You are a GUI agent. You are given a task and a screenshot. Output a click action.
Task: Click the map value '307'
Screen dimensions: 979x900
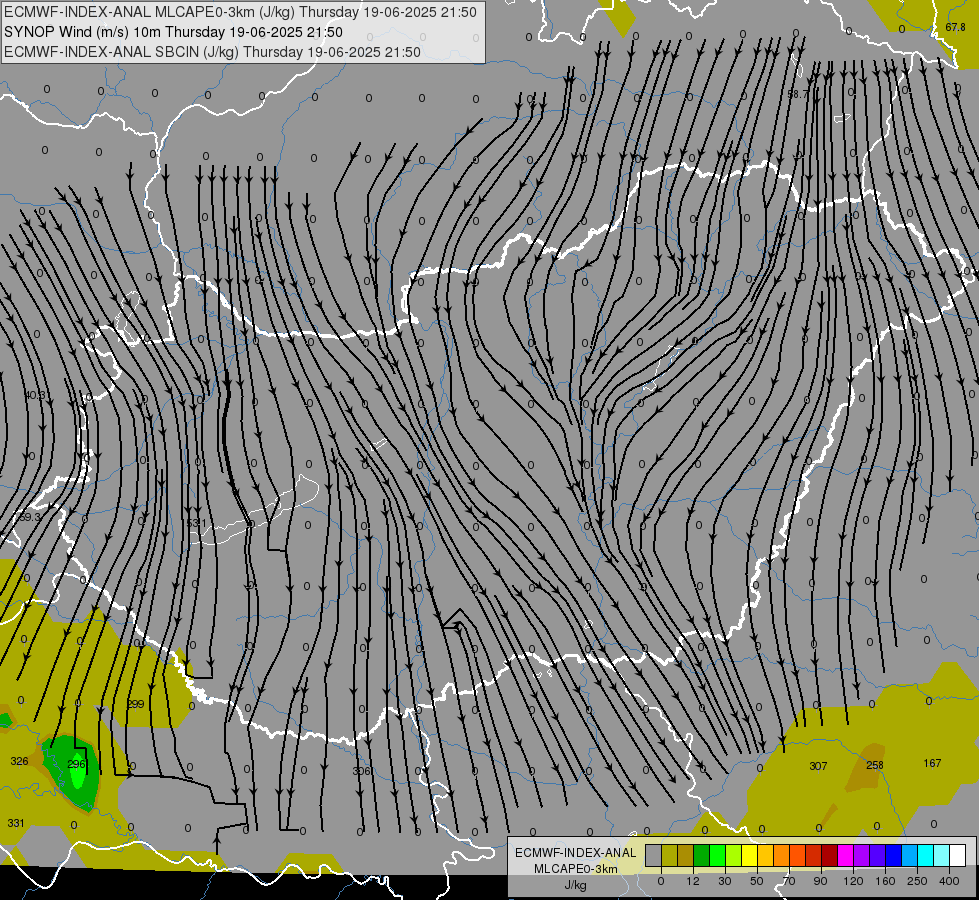pos(818,766)
